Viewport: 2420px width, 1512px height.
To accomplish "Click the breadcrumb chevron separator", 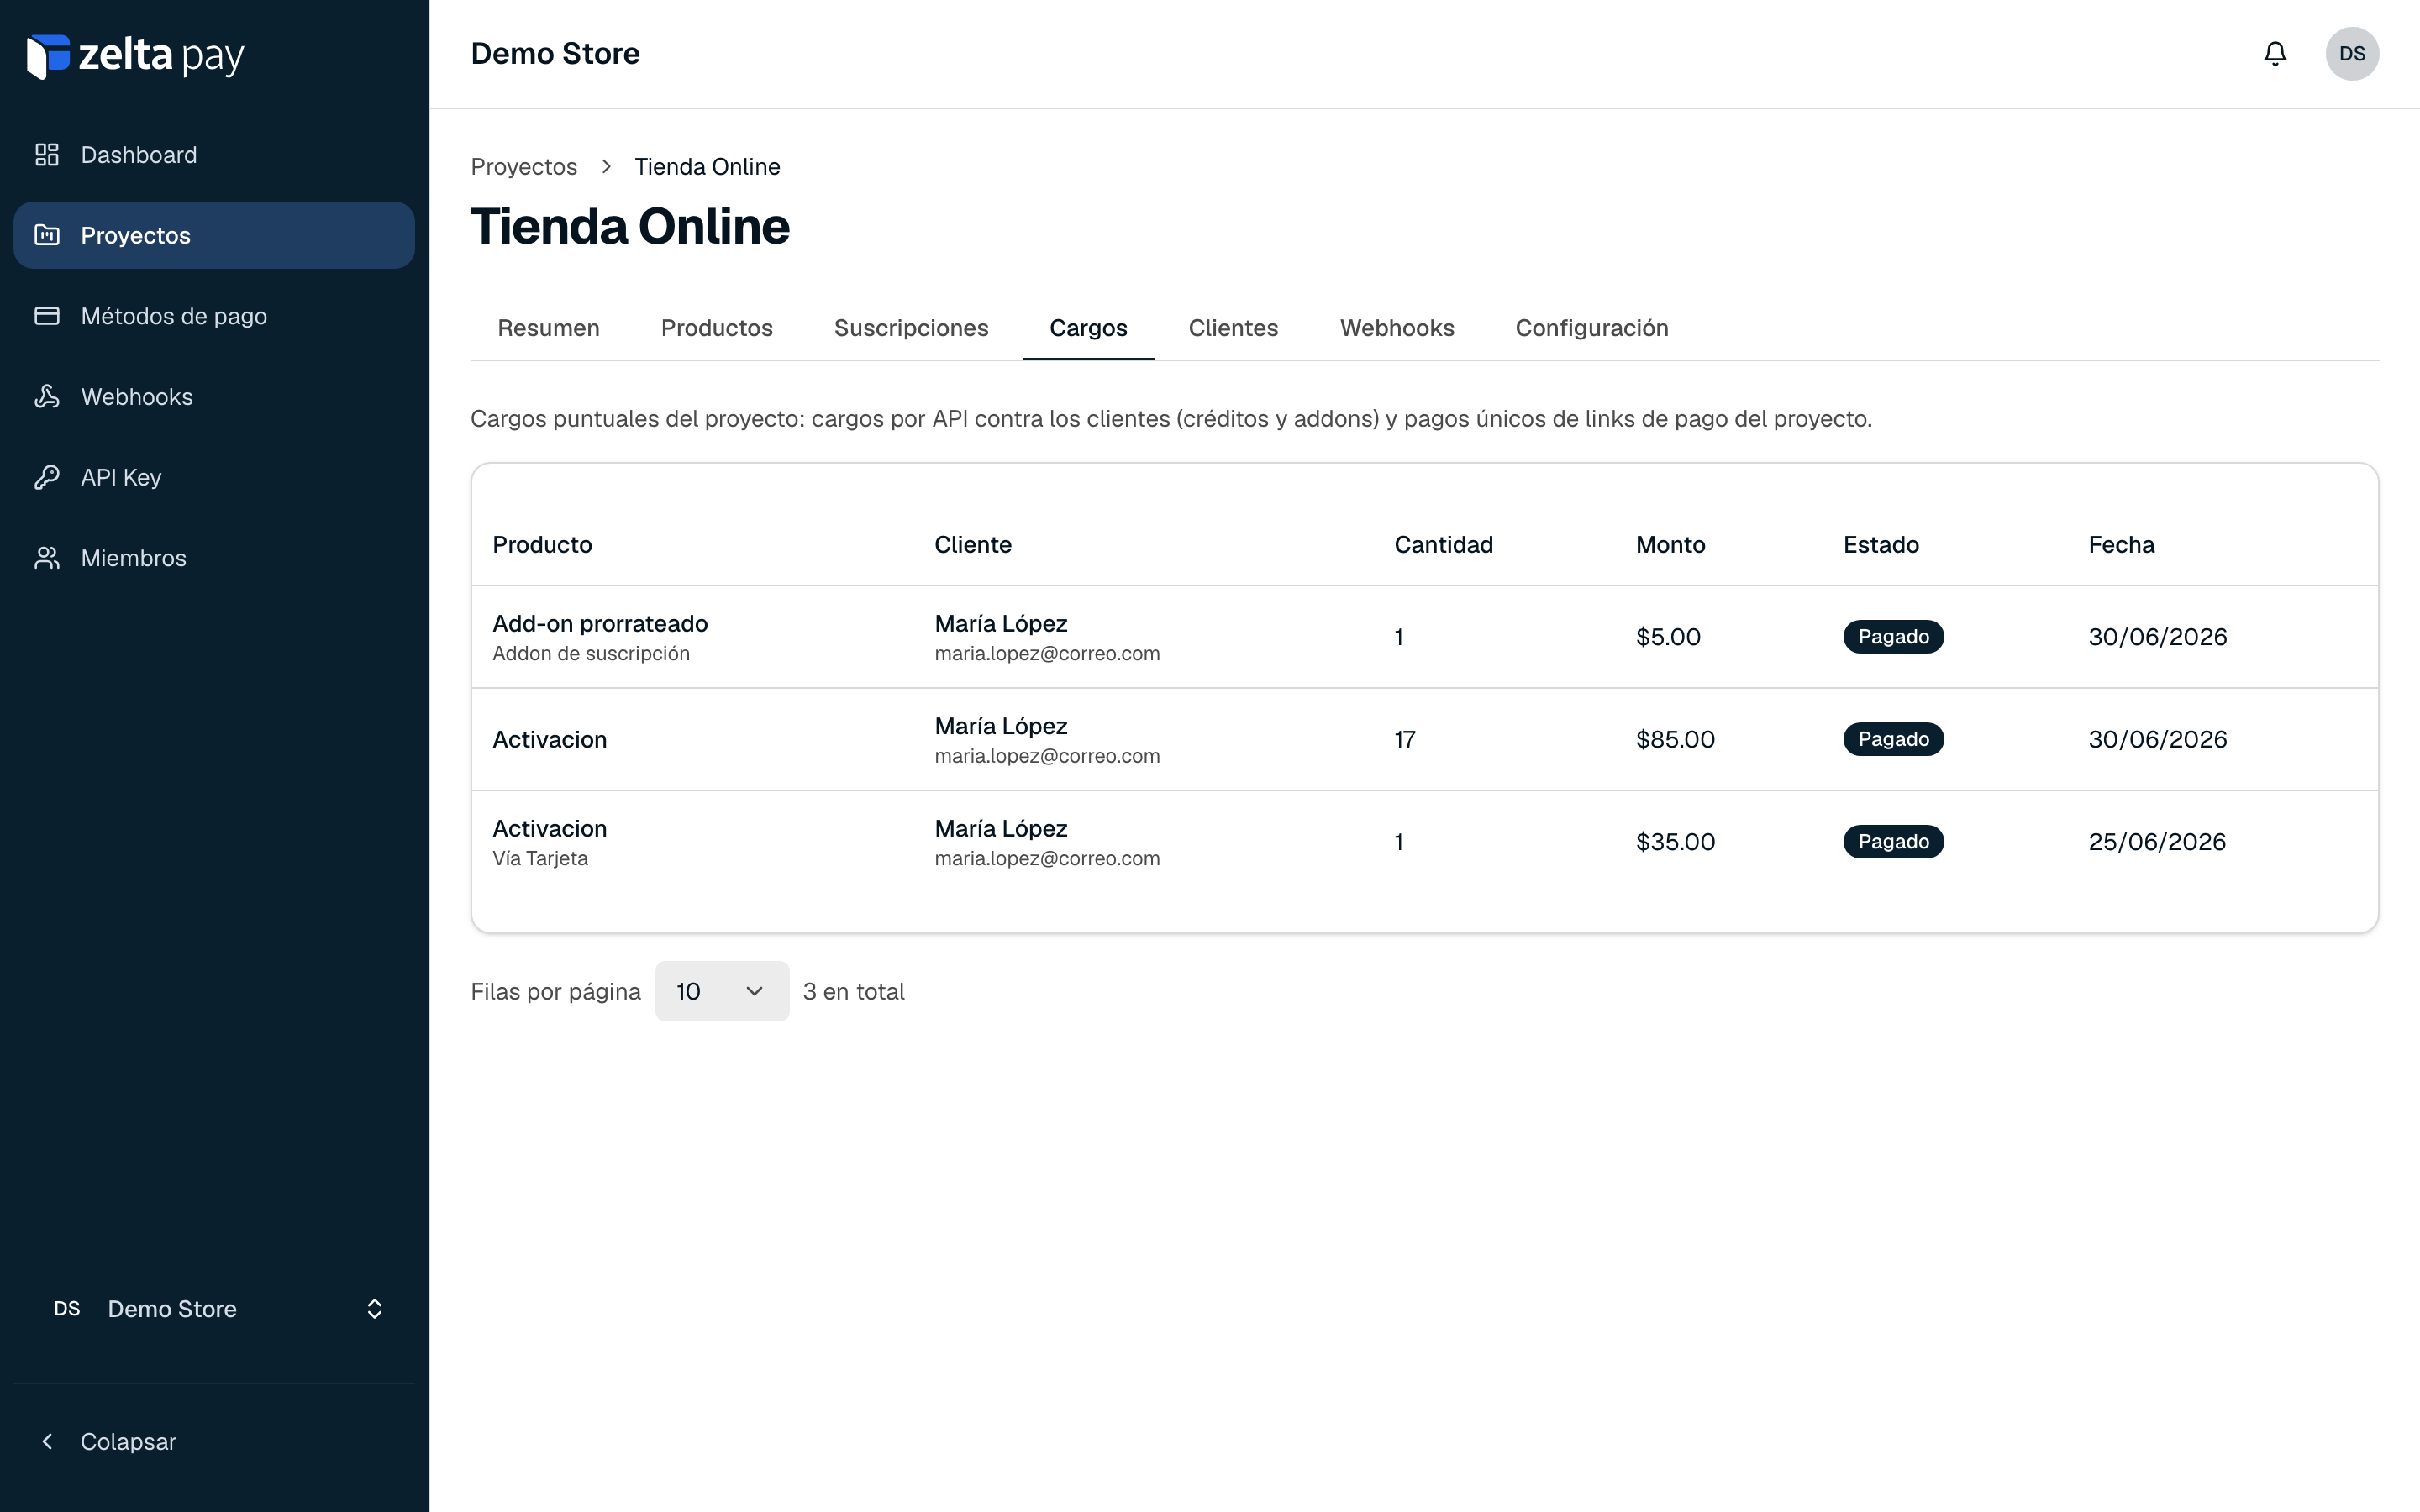I will coord(606,167).
